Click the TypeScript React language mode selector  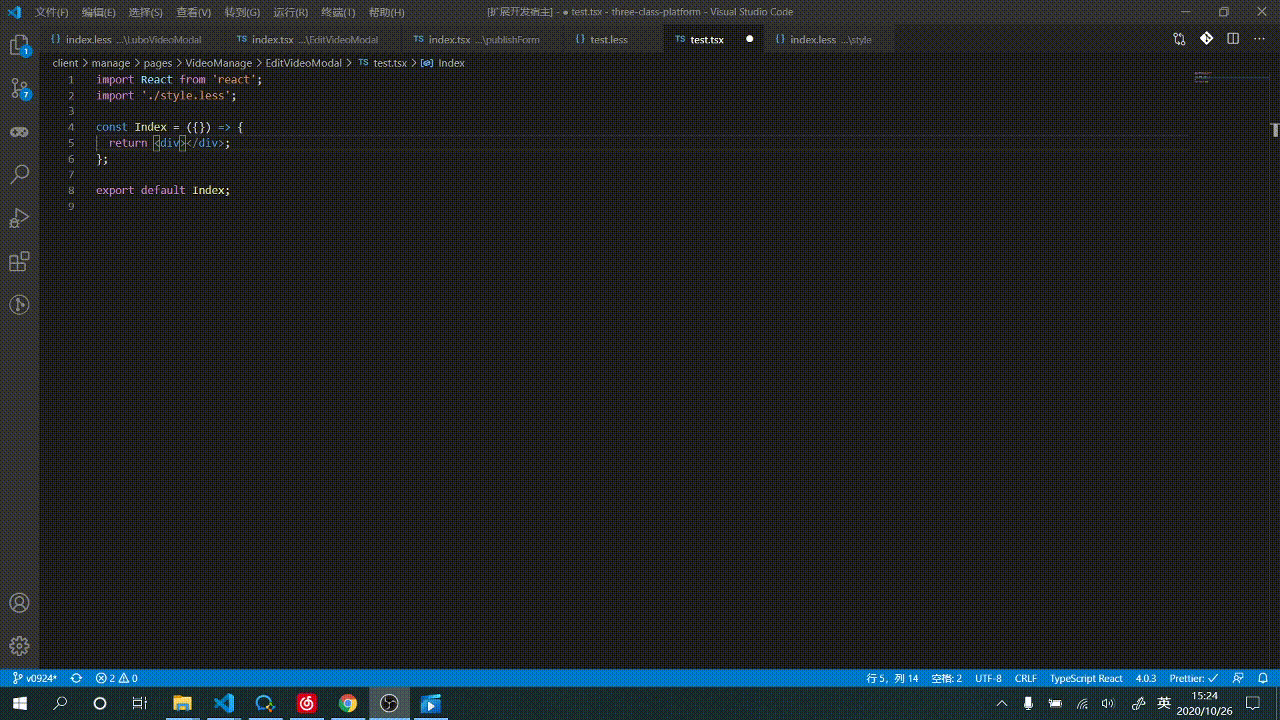(x=1086, y=678)
